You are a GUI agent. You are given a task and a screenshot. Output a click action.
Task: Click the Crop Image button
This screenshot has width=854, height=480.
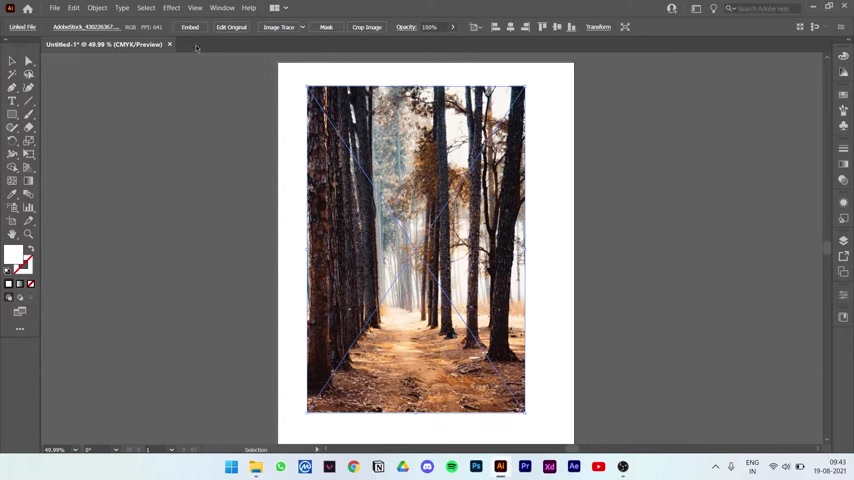[x=366, y=27]
